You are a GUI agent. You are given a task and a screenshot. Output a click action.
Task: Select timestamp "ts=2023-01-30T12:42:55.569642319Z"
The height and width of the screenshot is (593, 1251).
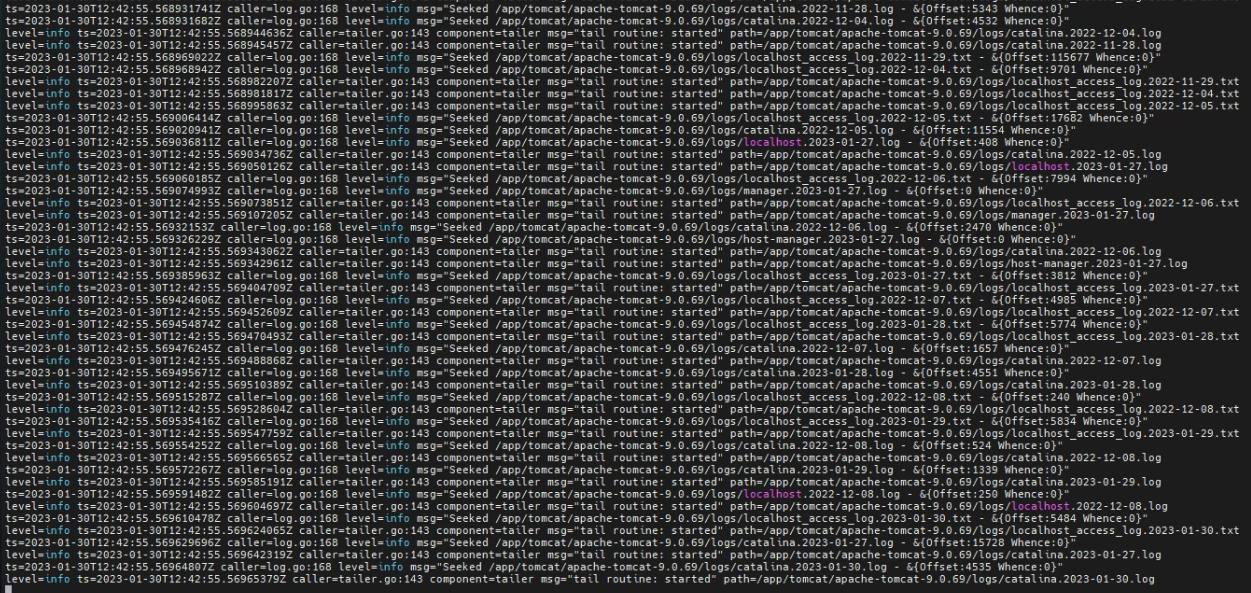click(185, 555)
